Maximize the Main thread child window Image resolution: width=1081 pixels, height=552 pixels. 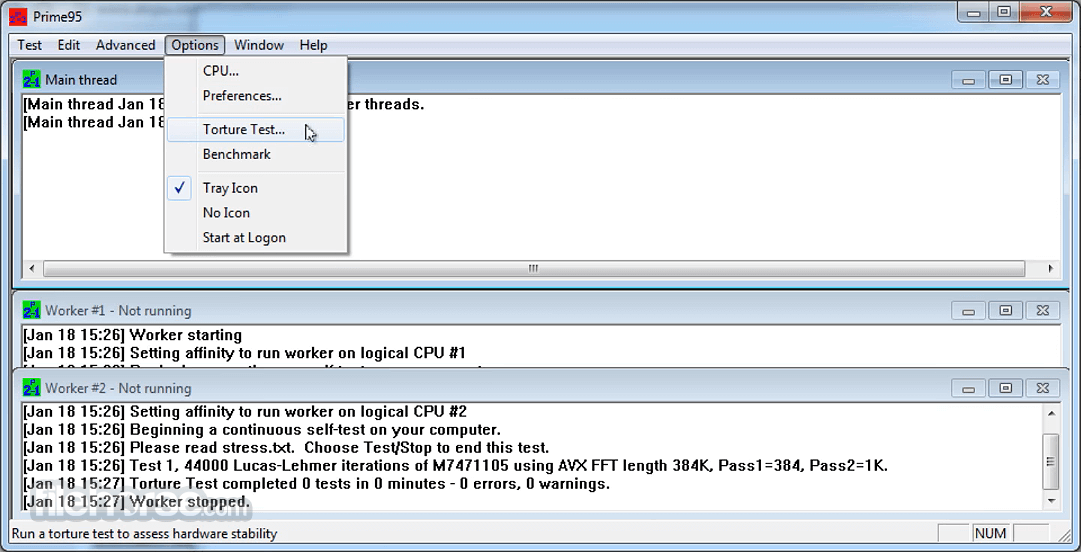tap(1005, 80)
